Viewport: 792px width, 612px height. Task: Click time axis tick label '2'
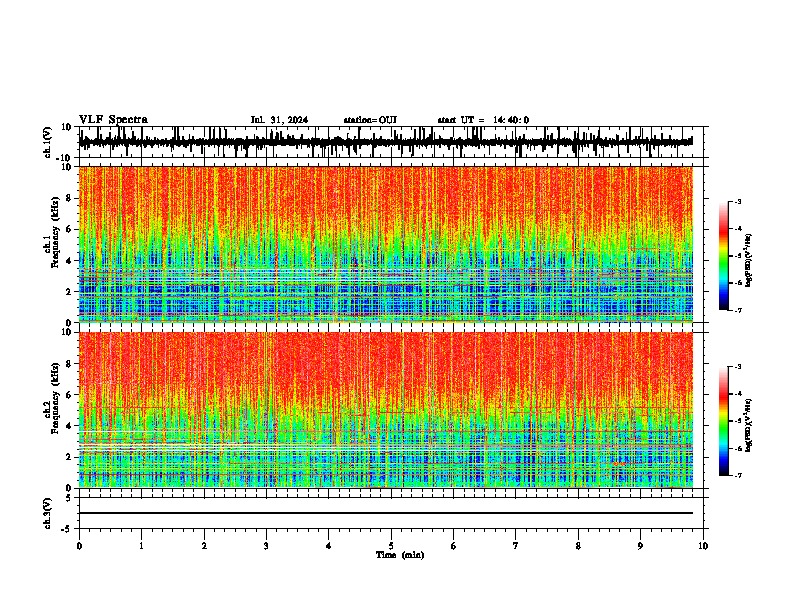pyautogui.click(x=204, y=546)
